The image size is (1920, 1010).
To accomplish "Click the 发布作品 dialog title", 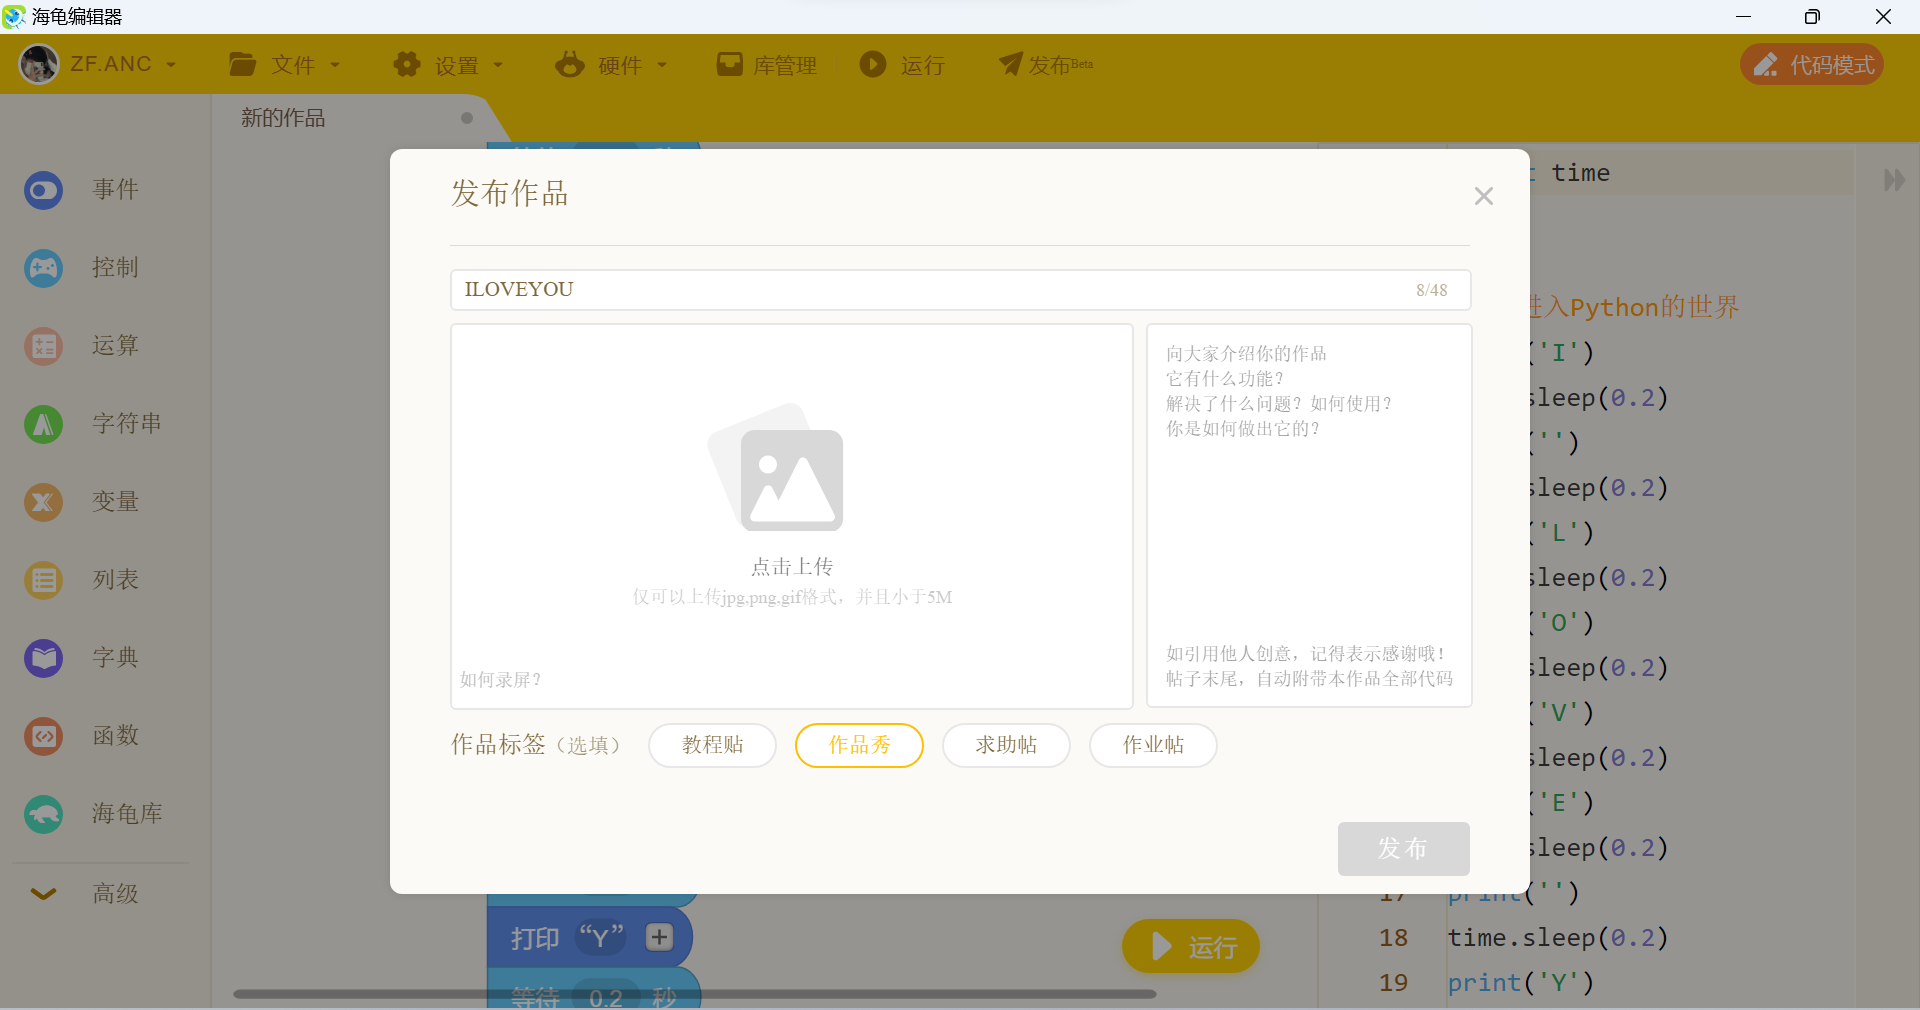I will (510, 193).
